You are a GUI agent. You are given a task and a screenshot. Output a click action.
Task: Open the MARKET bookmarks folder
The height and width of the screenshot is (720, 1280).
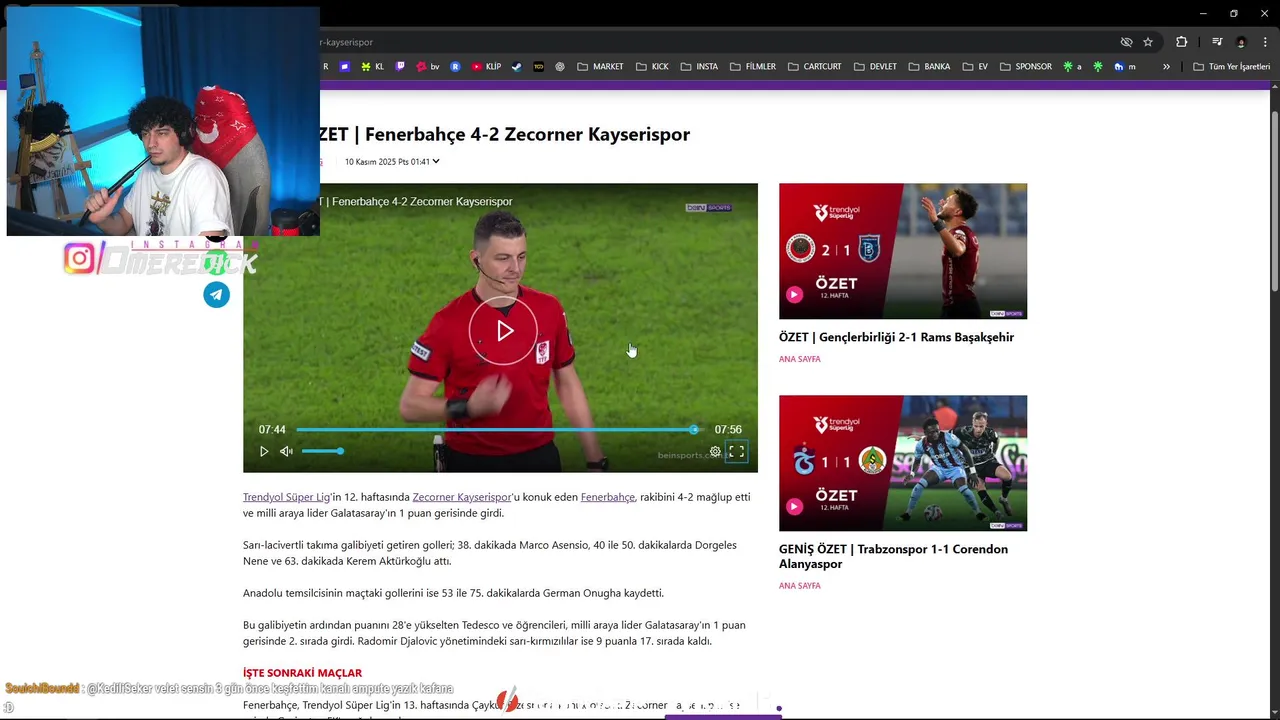[600, 67]
